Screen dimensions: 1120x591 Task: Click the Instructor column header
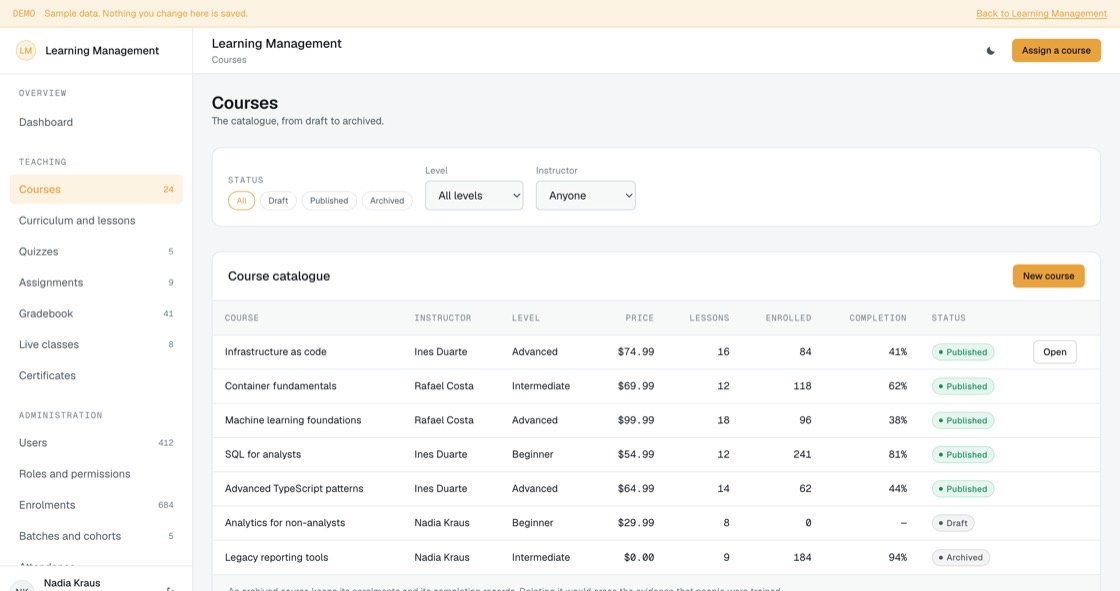[x=443, y=318]
